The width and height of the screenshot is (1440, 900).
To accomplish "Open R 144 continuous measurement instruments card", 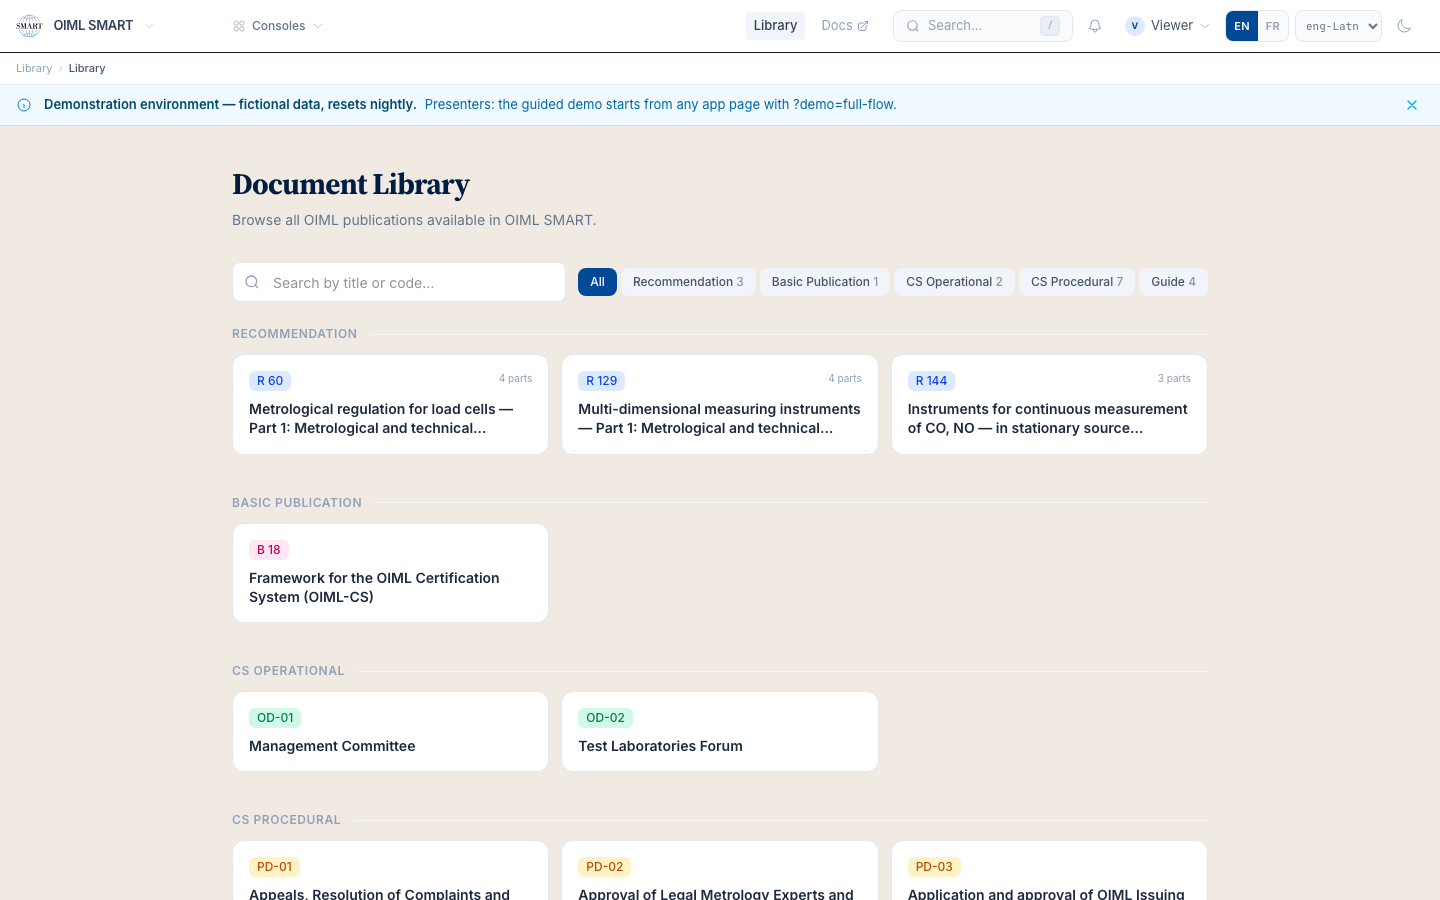I will 1049,404.
